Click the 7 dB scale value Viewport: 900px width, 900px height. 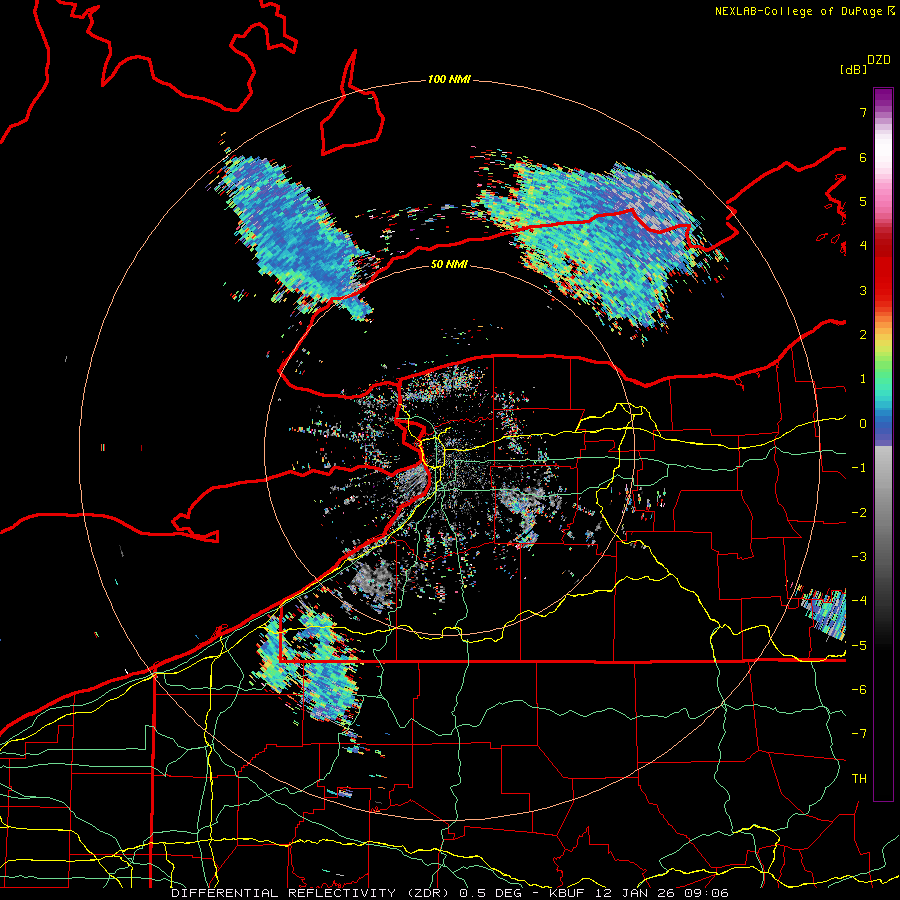point(863,112)
